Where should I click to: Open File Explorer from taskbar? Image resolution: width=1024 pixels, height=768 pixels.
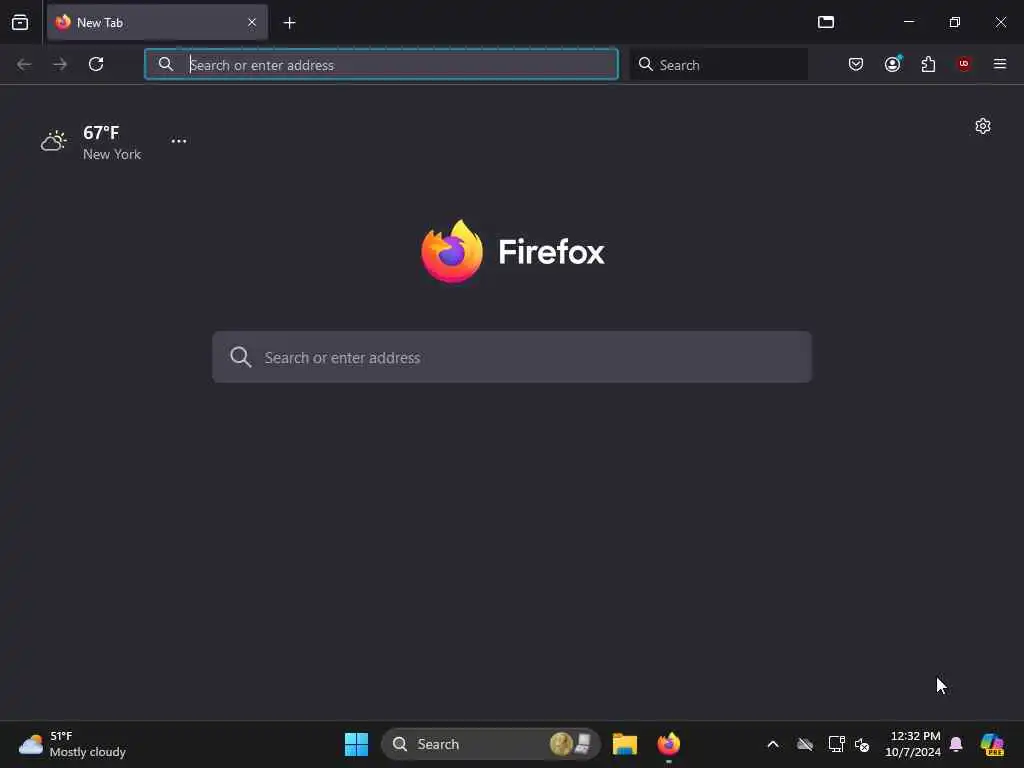tap(625, 744)
